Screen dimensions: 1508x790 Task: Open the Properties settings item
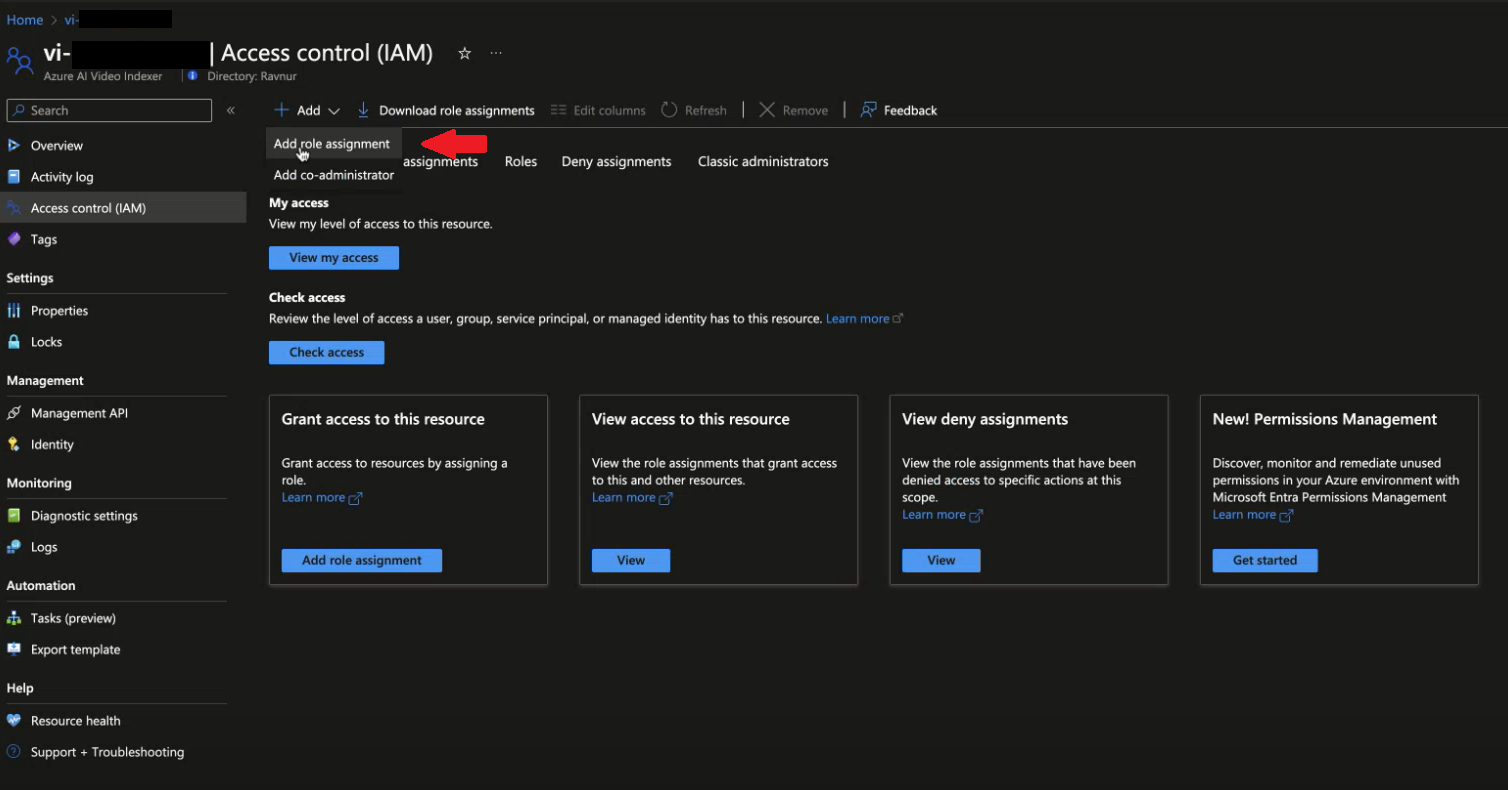tap(59, 311)
